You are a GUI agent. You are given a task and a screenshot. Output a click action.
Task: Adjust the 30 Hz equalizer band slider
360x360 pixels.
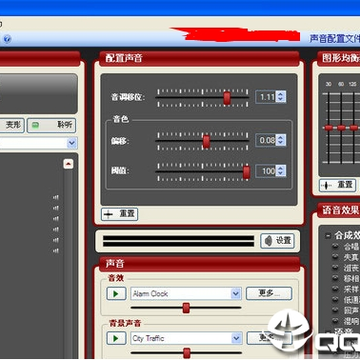[x=329, y=128]
